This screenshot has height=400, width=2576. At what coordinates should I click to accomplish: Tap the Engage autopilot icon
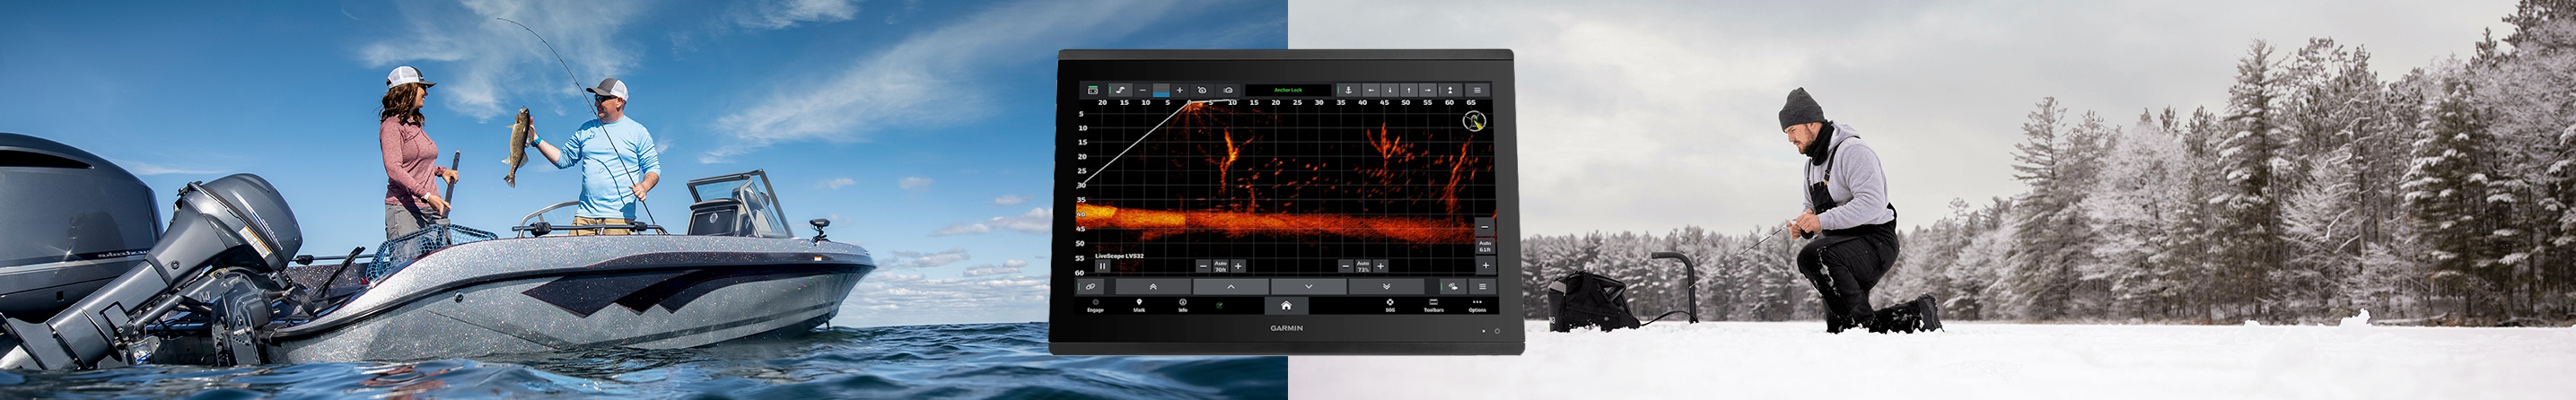click(1095, 304)
